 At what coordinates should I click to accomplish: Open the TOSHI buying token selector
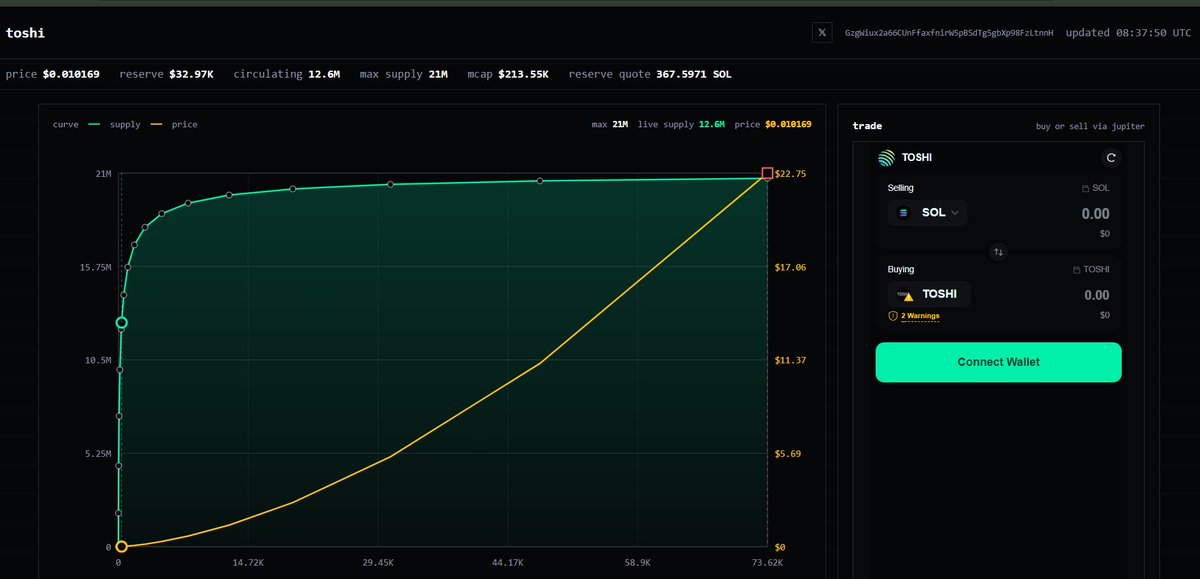[929, 294]
